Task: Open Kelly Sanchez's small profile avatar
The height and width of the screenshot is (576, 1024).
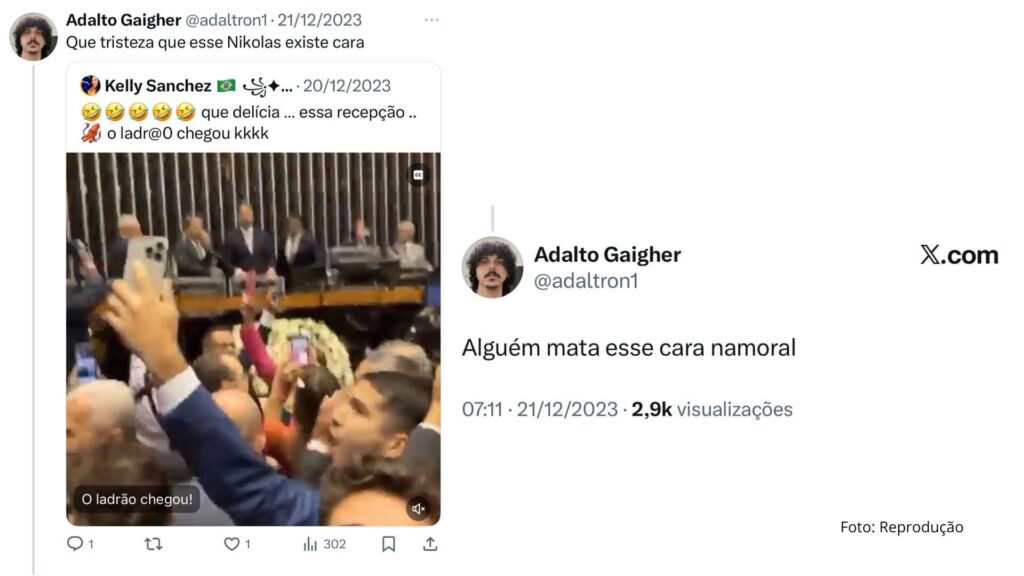Action: click(x=90, y=86)
